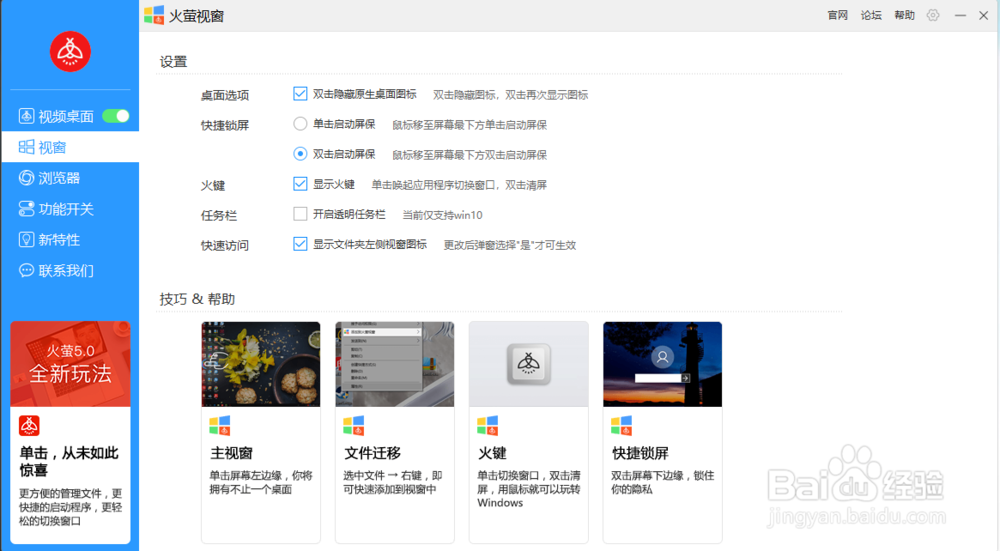1000x551 pixels.
Task: Open the 快捷锁屏 tip thumbnail image
Action: tap(663, 364)
